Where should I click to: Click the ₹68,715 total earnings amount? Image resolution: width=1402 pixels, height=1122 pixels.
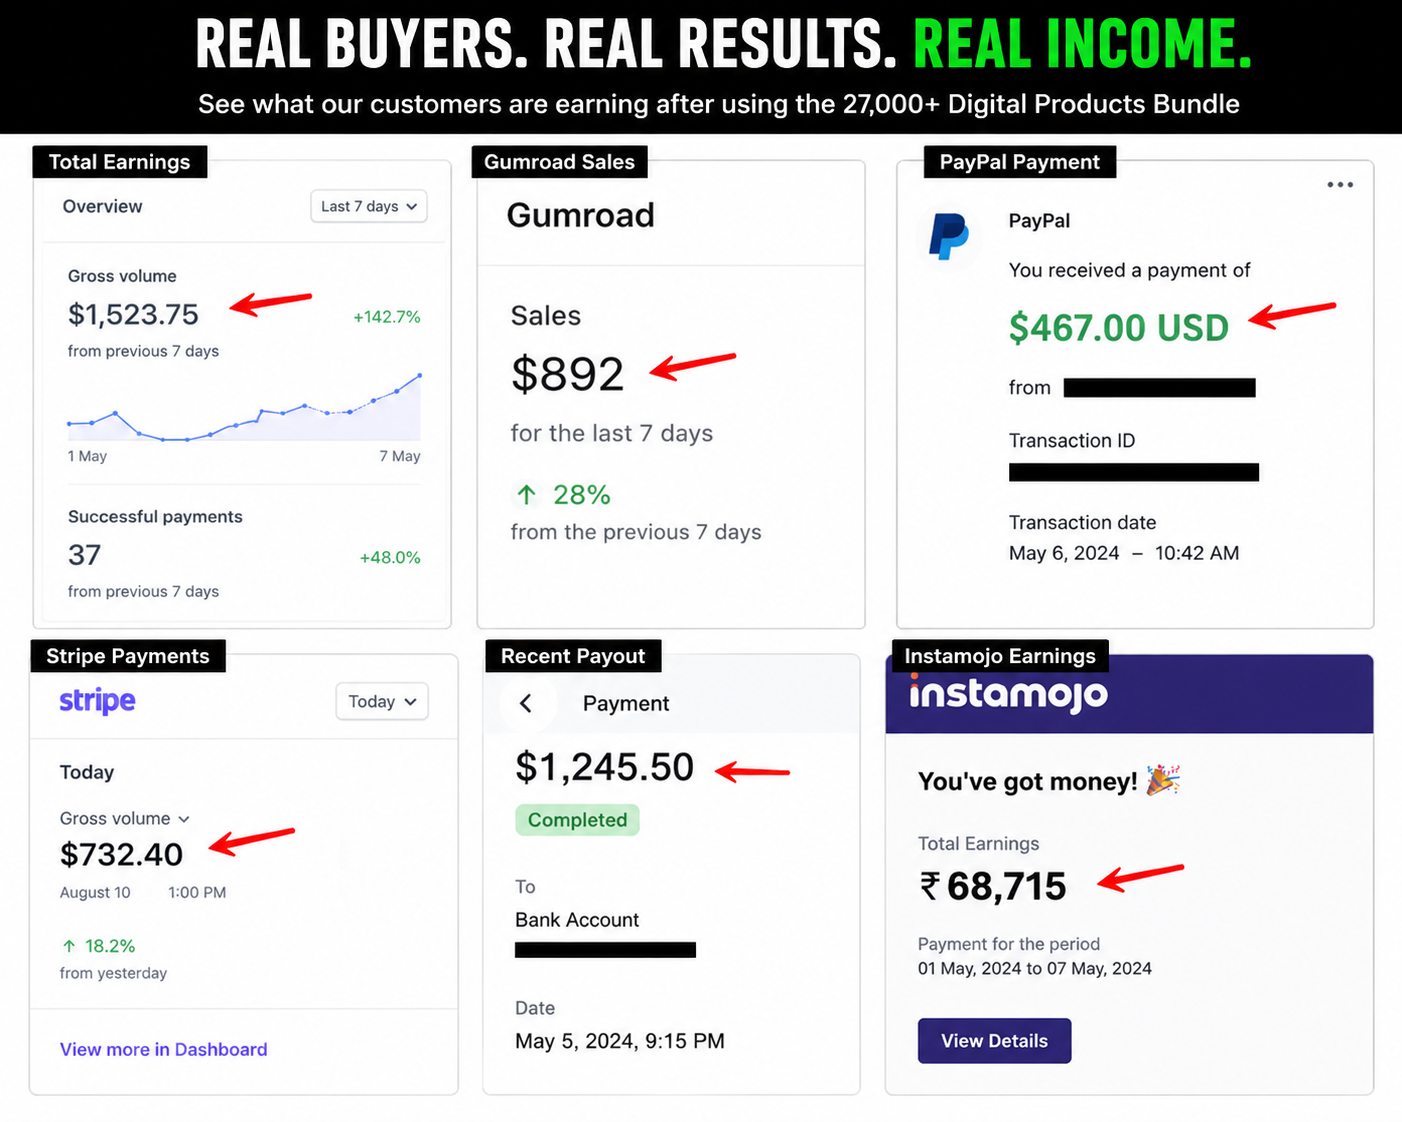(x=992, y=886)
